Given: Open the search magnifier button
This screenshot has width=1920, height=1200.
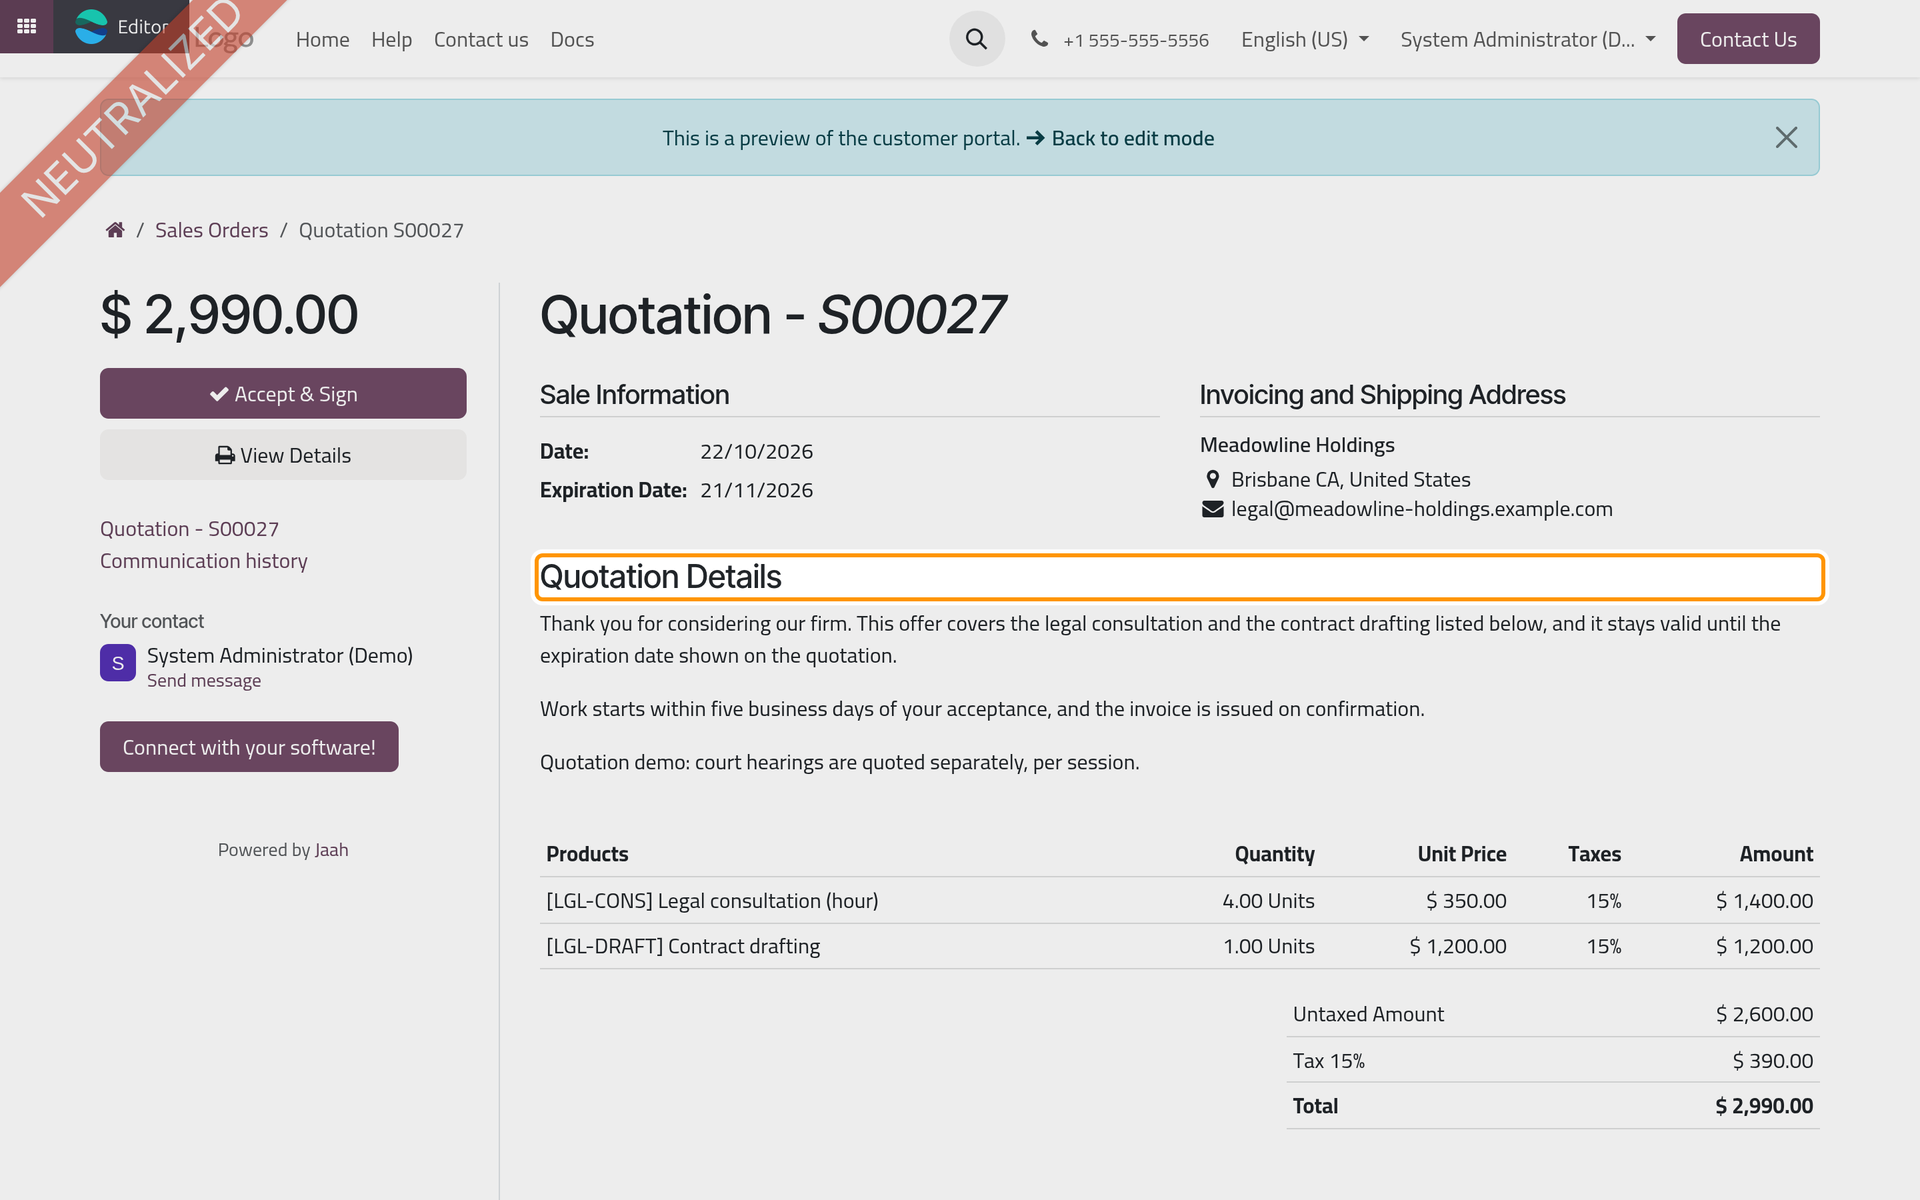Looking at the screenshot, I should 976,39.
